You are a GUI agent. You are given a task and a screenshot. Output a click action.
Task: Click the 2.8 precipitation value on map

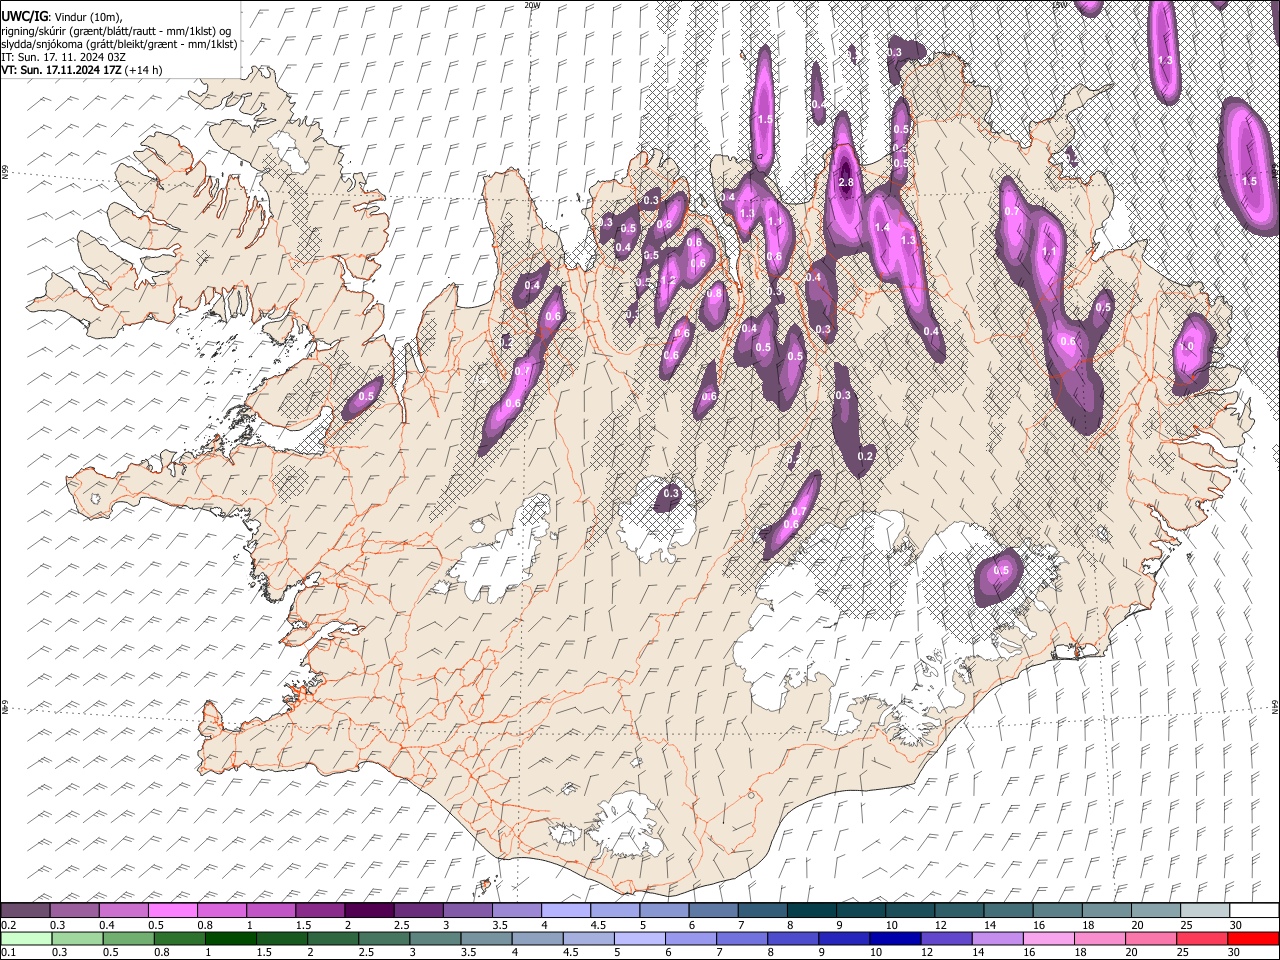tap(846, 182)
